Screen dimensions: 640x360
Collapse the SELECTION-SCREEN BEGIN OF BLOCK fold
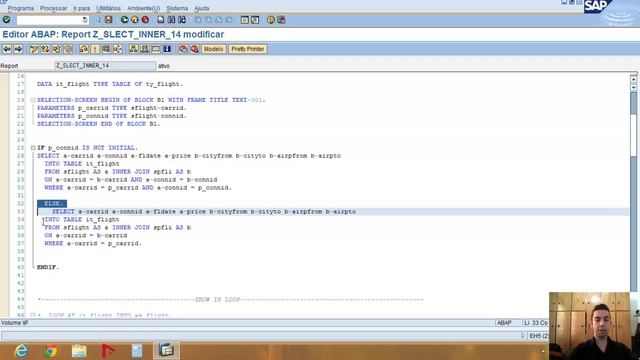coord(33,100)
